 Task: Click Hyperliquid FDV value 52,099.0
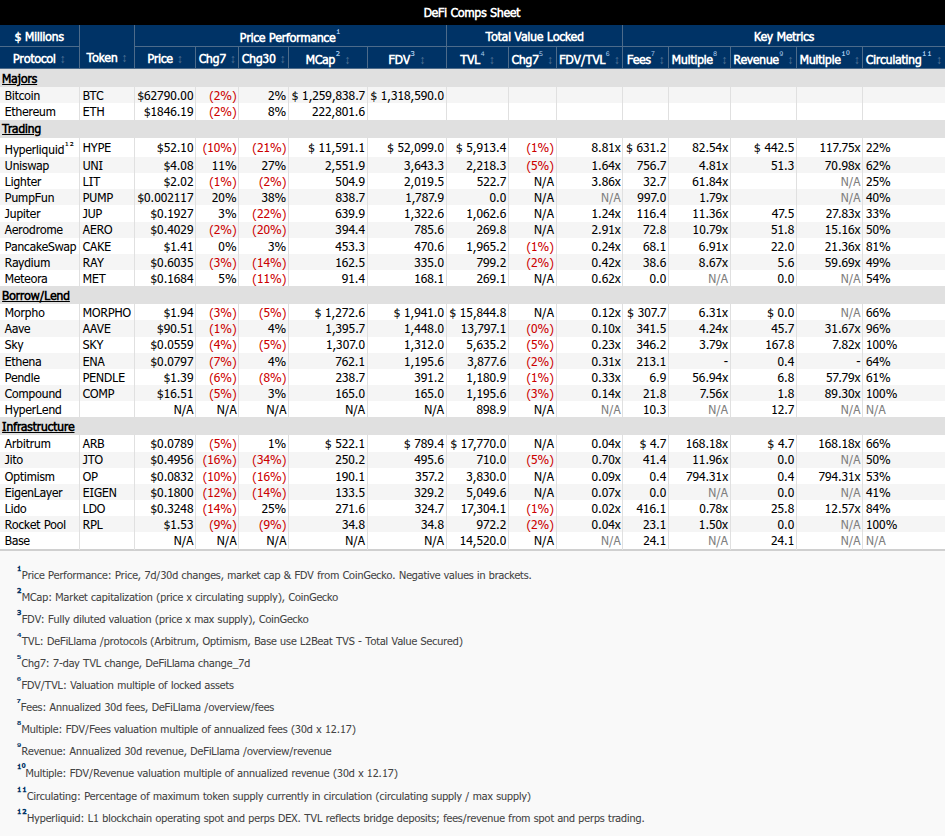(x=416, y=148)
